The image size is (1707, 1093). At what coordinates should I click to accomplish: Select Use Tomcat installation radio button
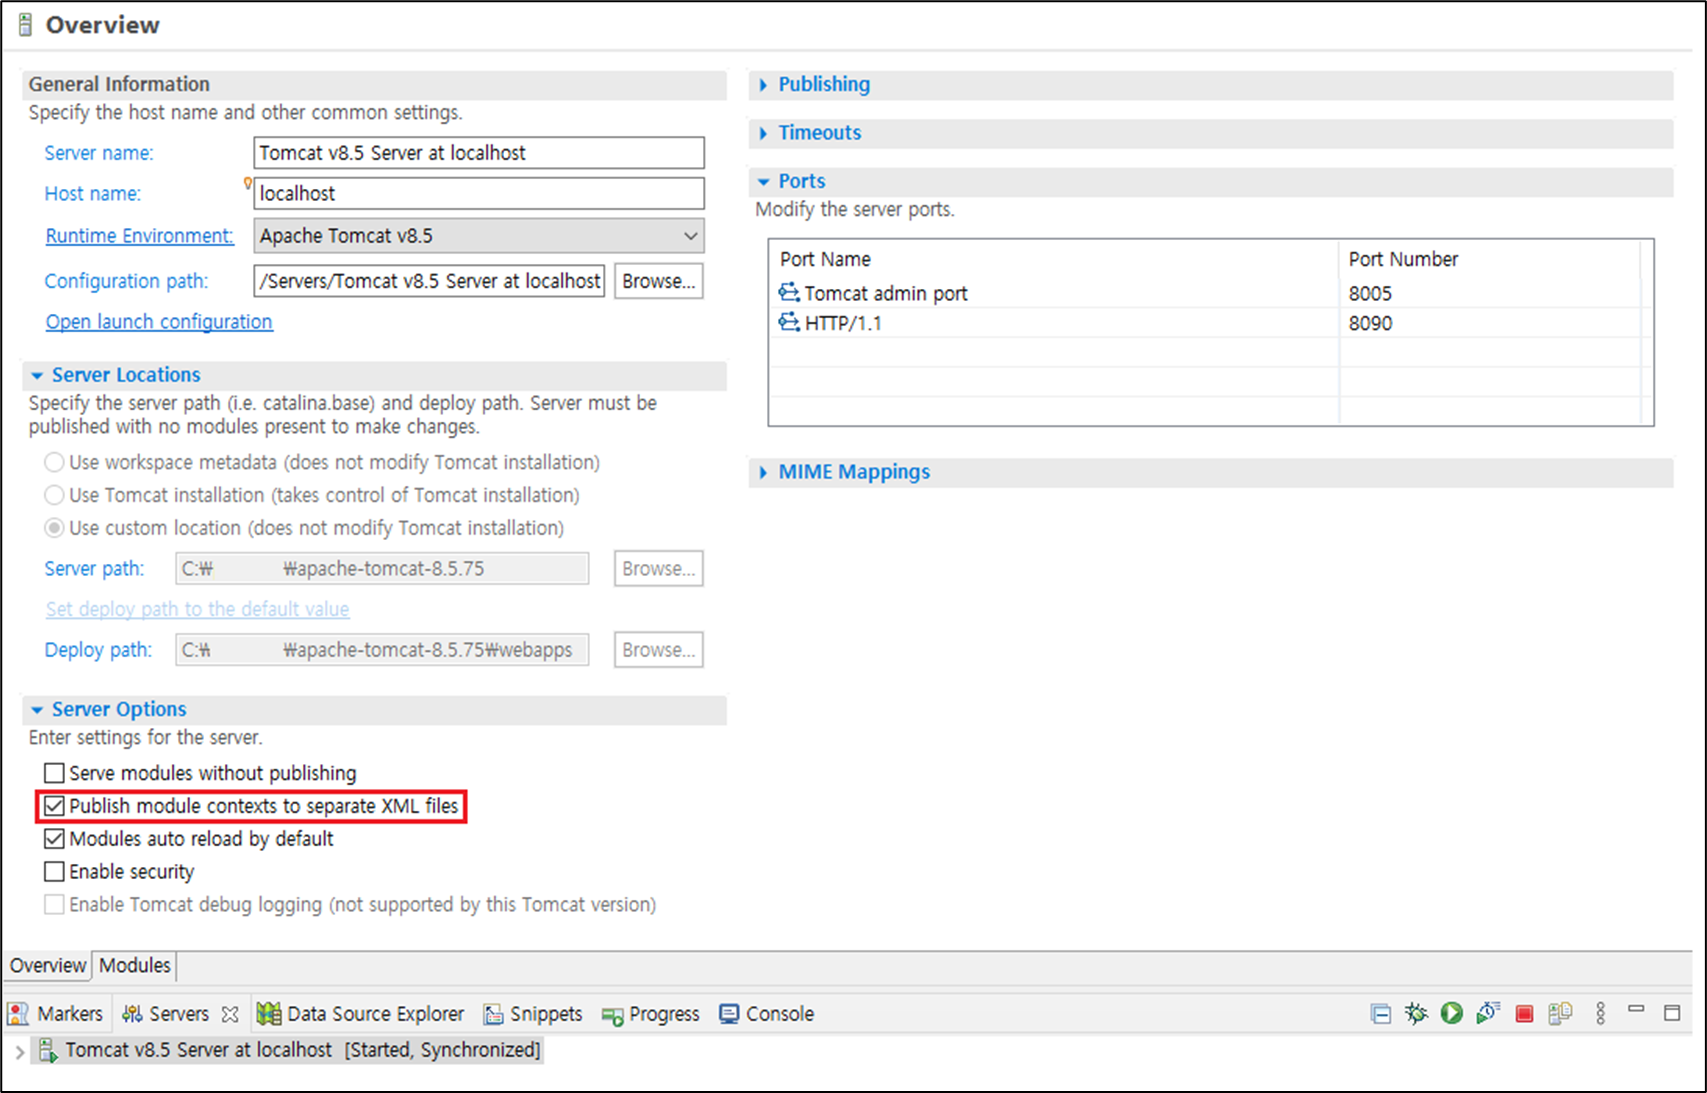[x=54, y=495]
